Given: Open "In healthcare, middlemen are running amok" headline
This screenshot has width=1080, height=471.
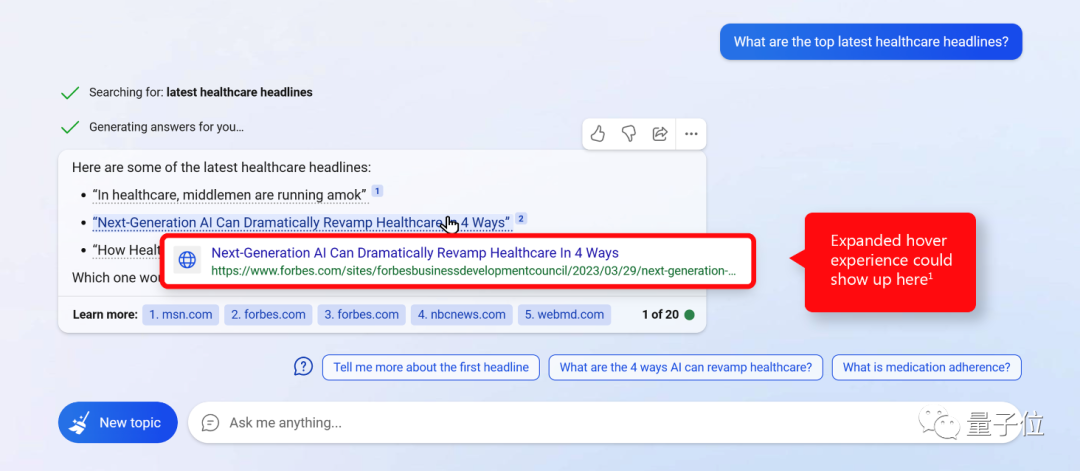Looking at the screenshot, I should (231, 196).
